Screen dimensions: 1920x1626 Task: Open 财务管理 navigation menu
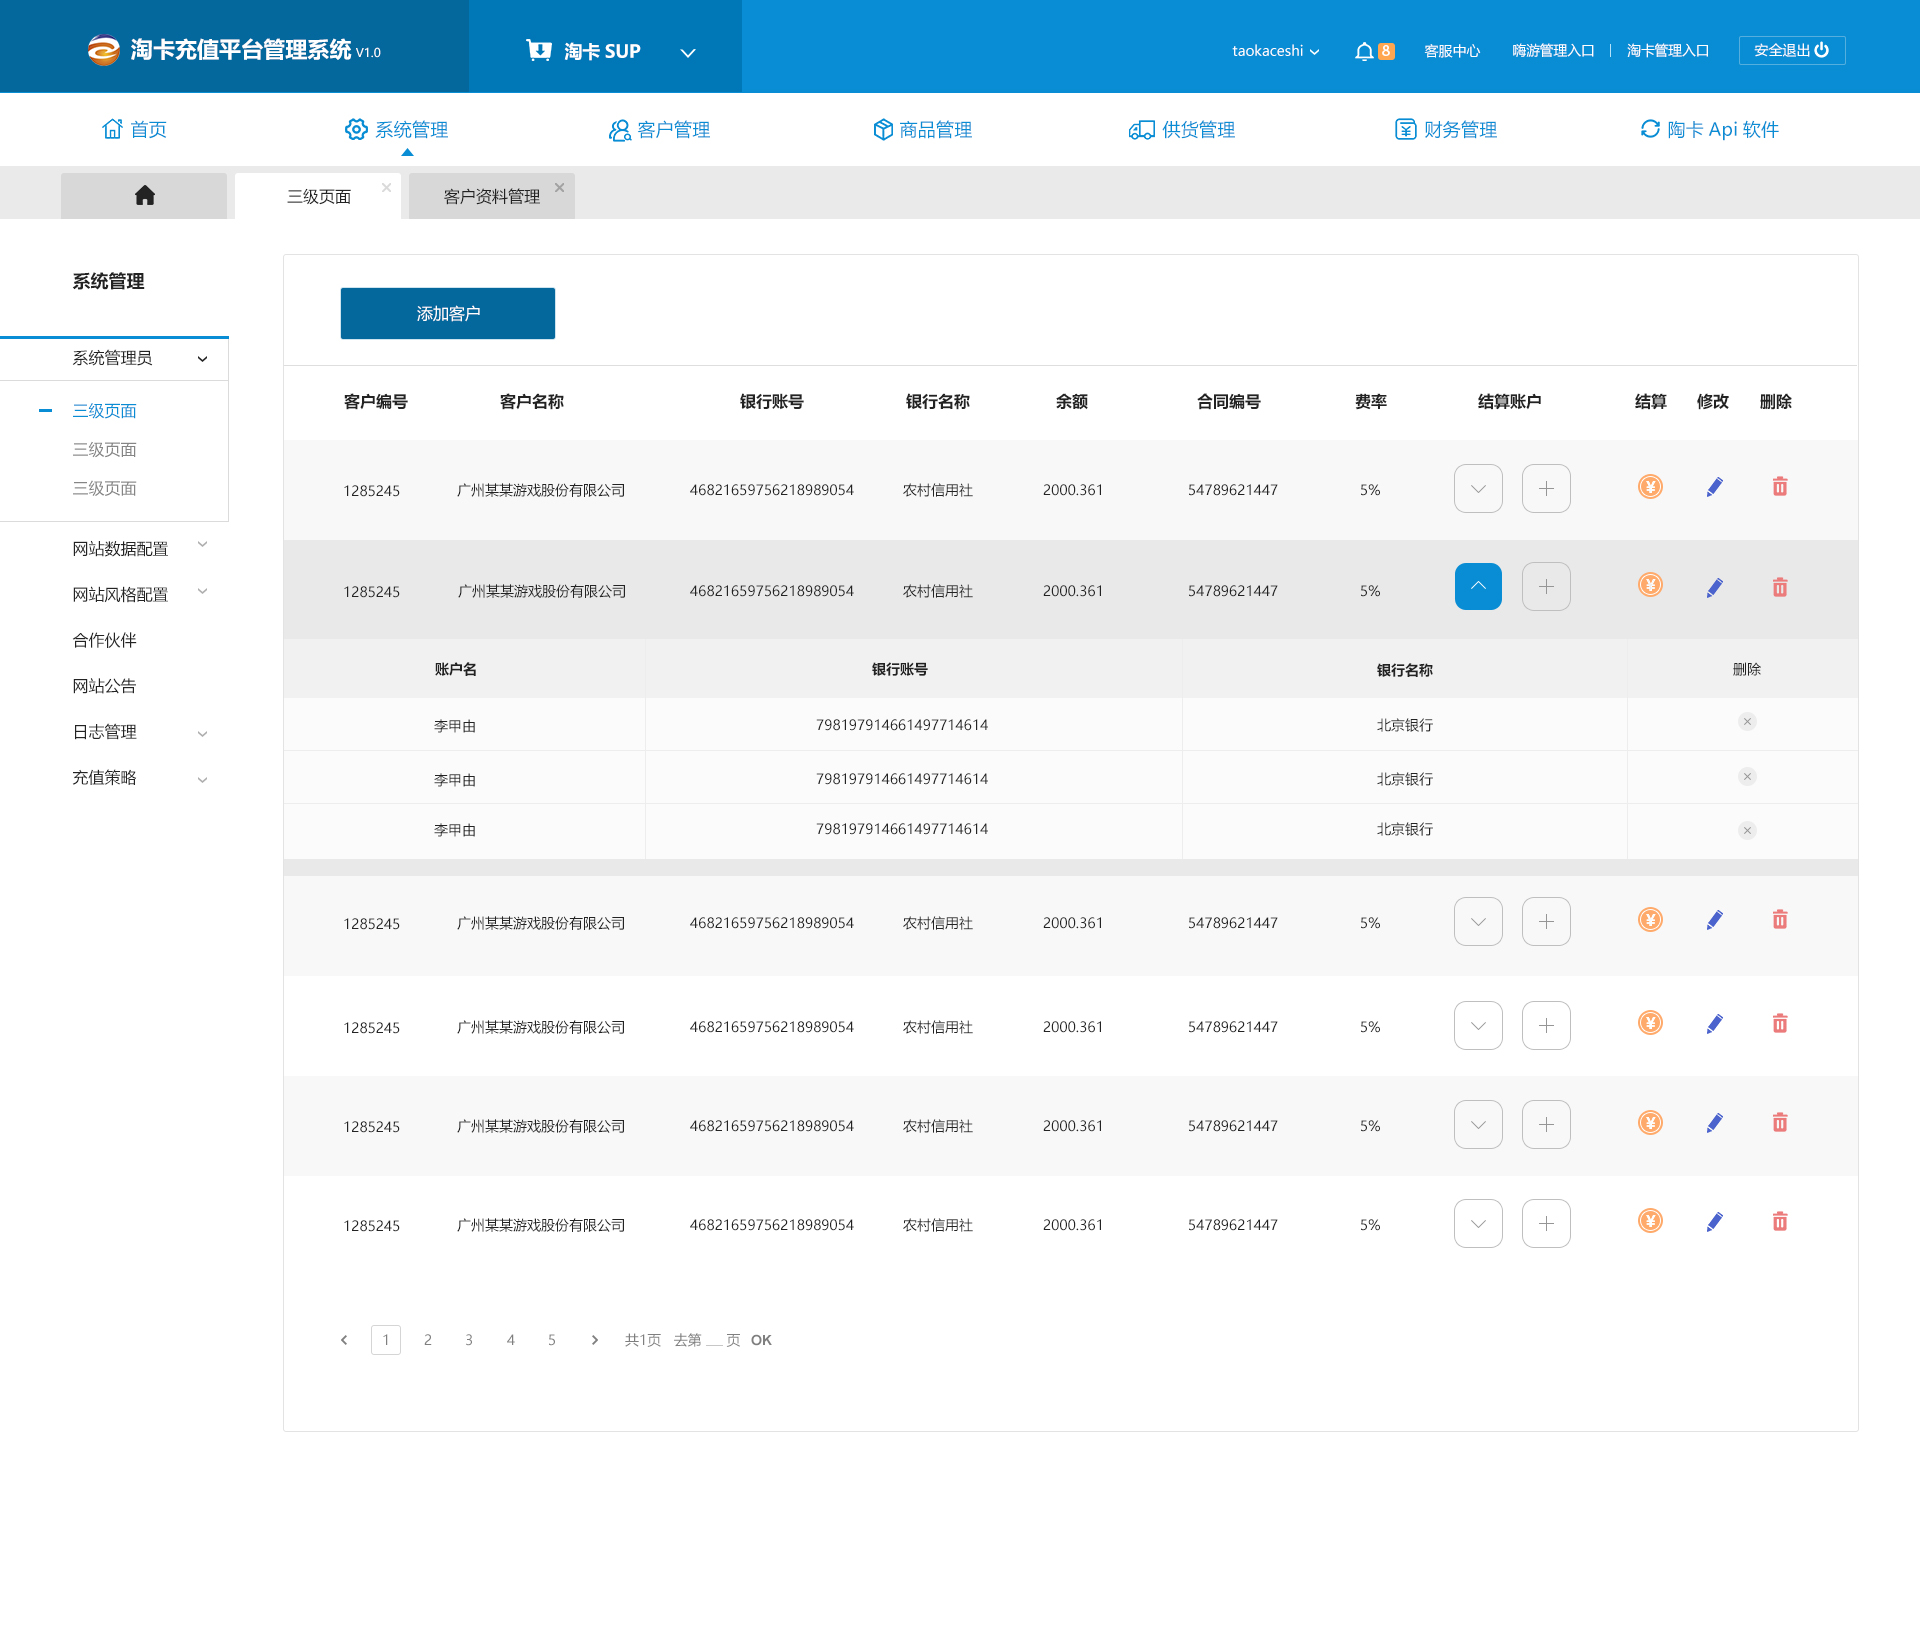[1446, 130]
